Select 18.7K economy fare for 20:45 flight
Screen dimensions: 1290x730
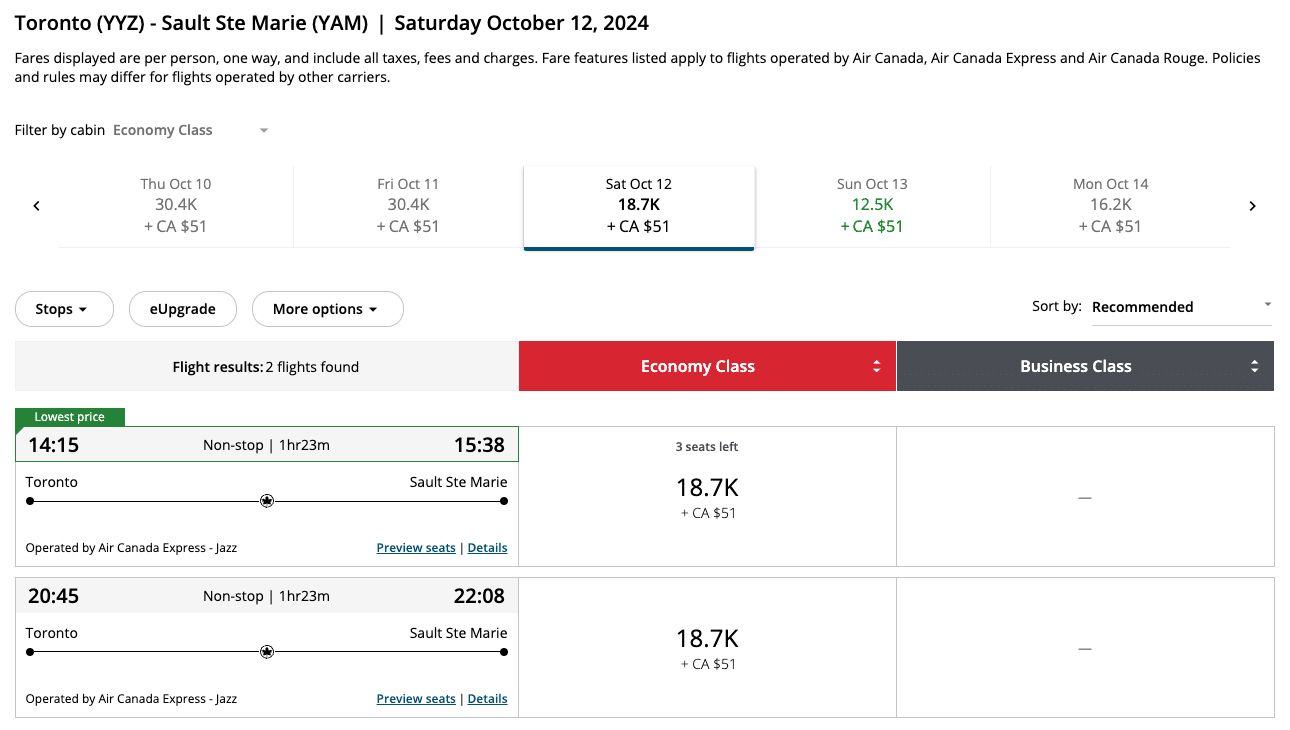tap(707, 647)
